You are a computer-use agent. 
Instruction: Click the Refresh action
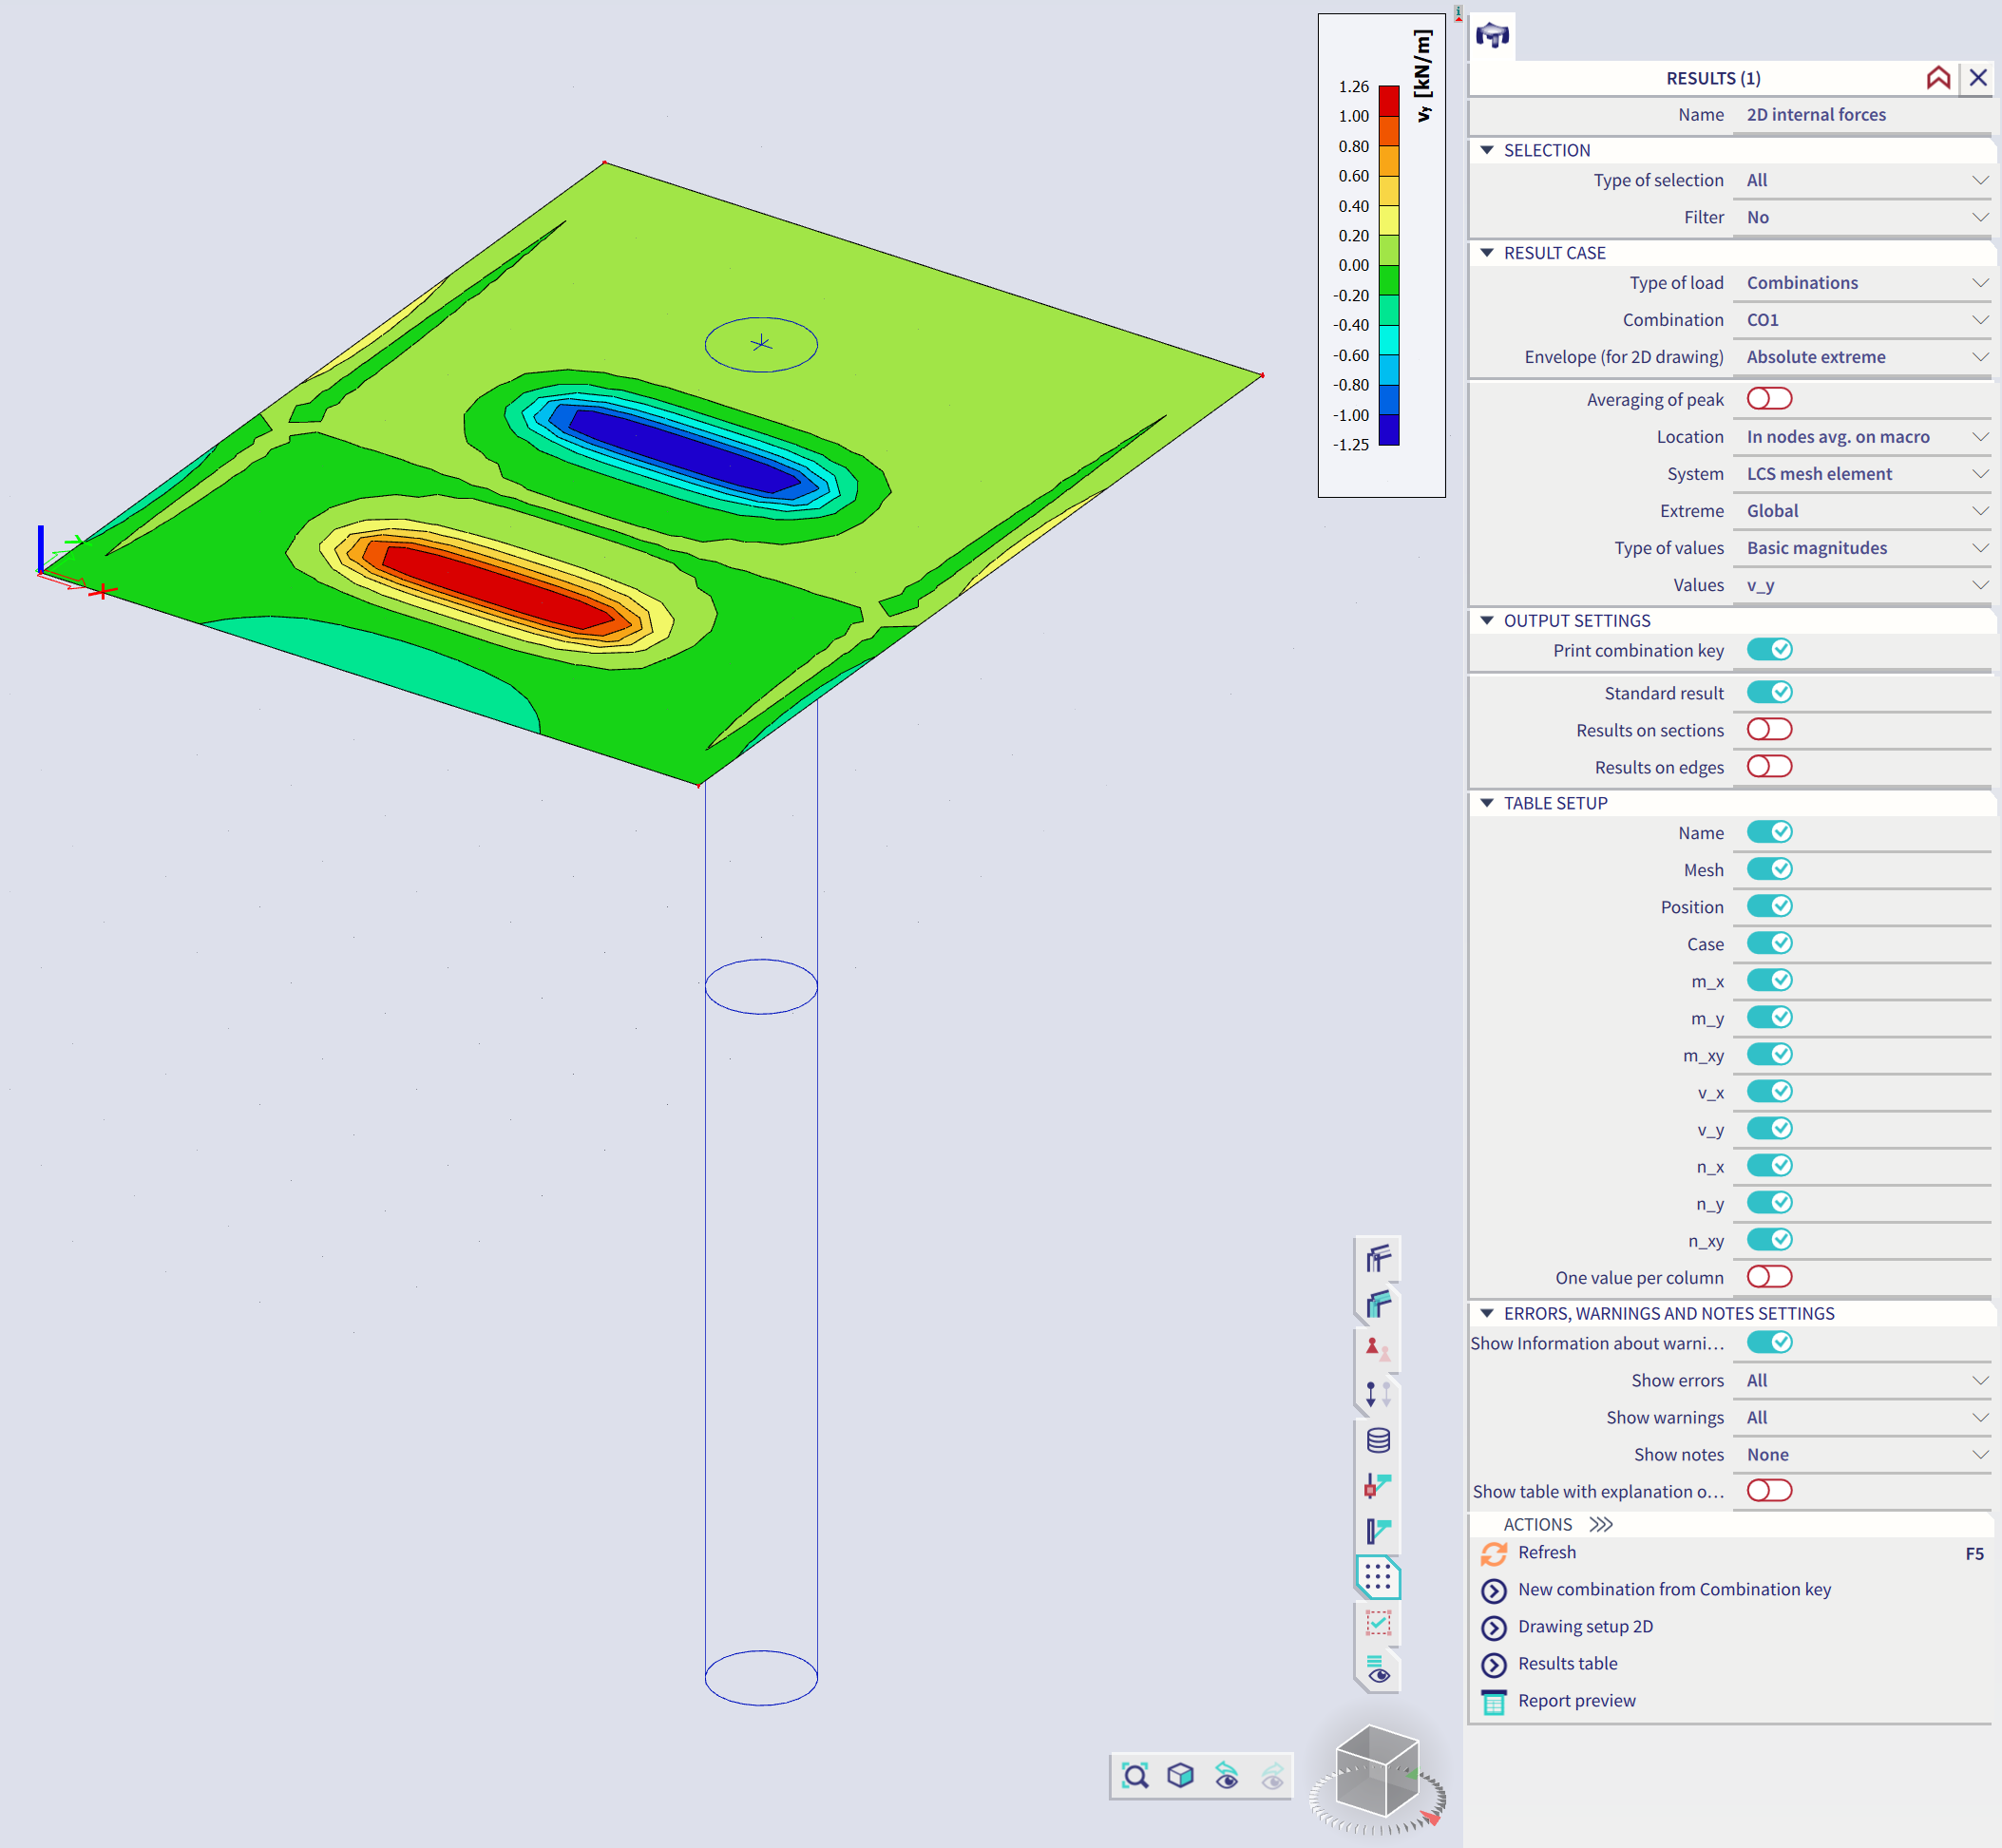point(1546,1552)
